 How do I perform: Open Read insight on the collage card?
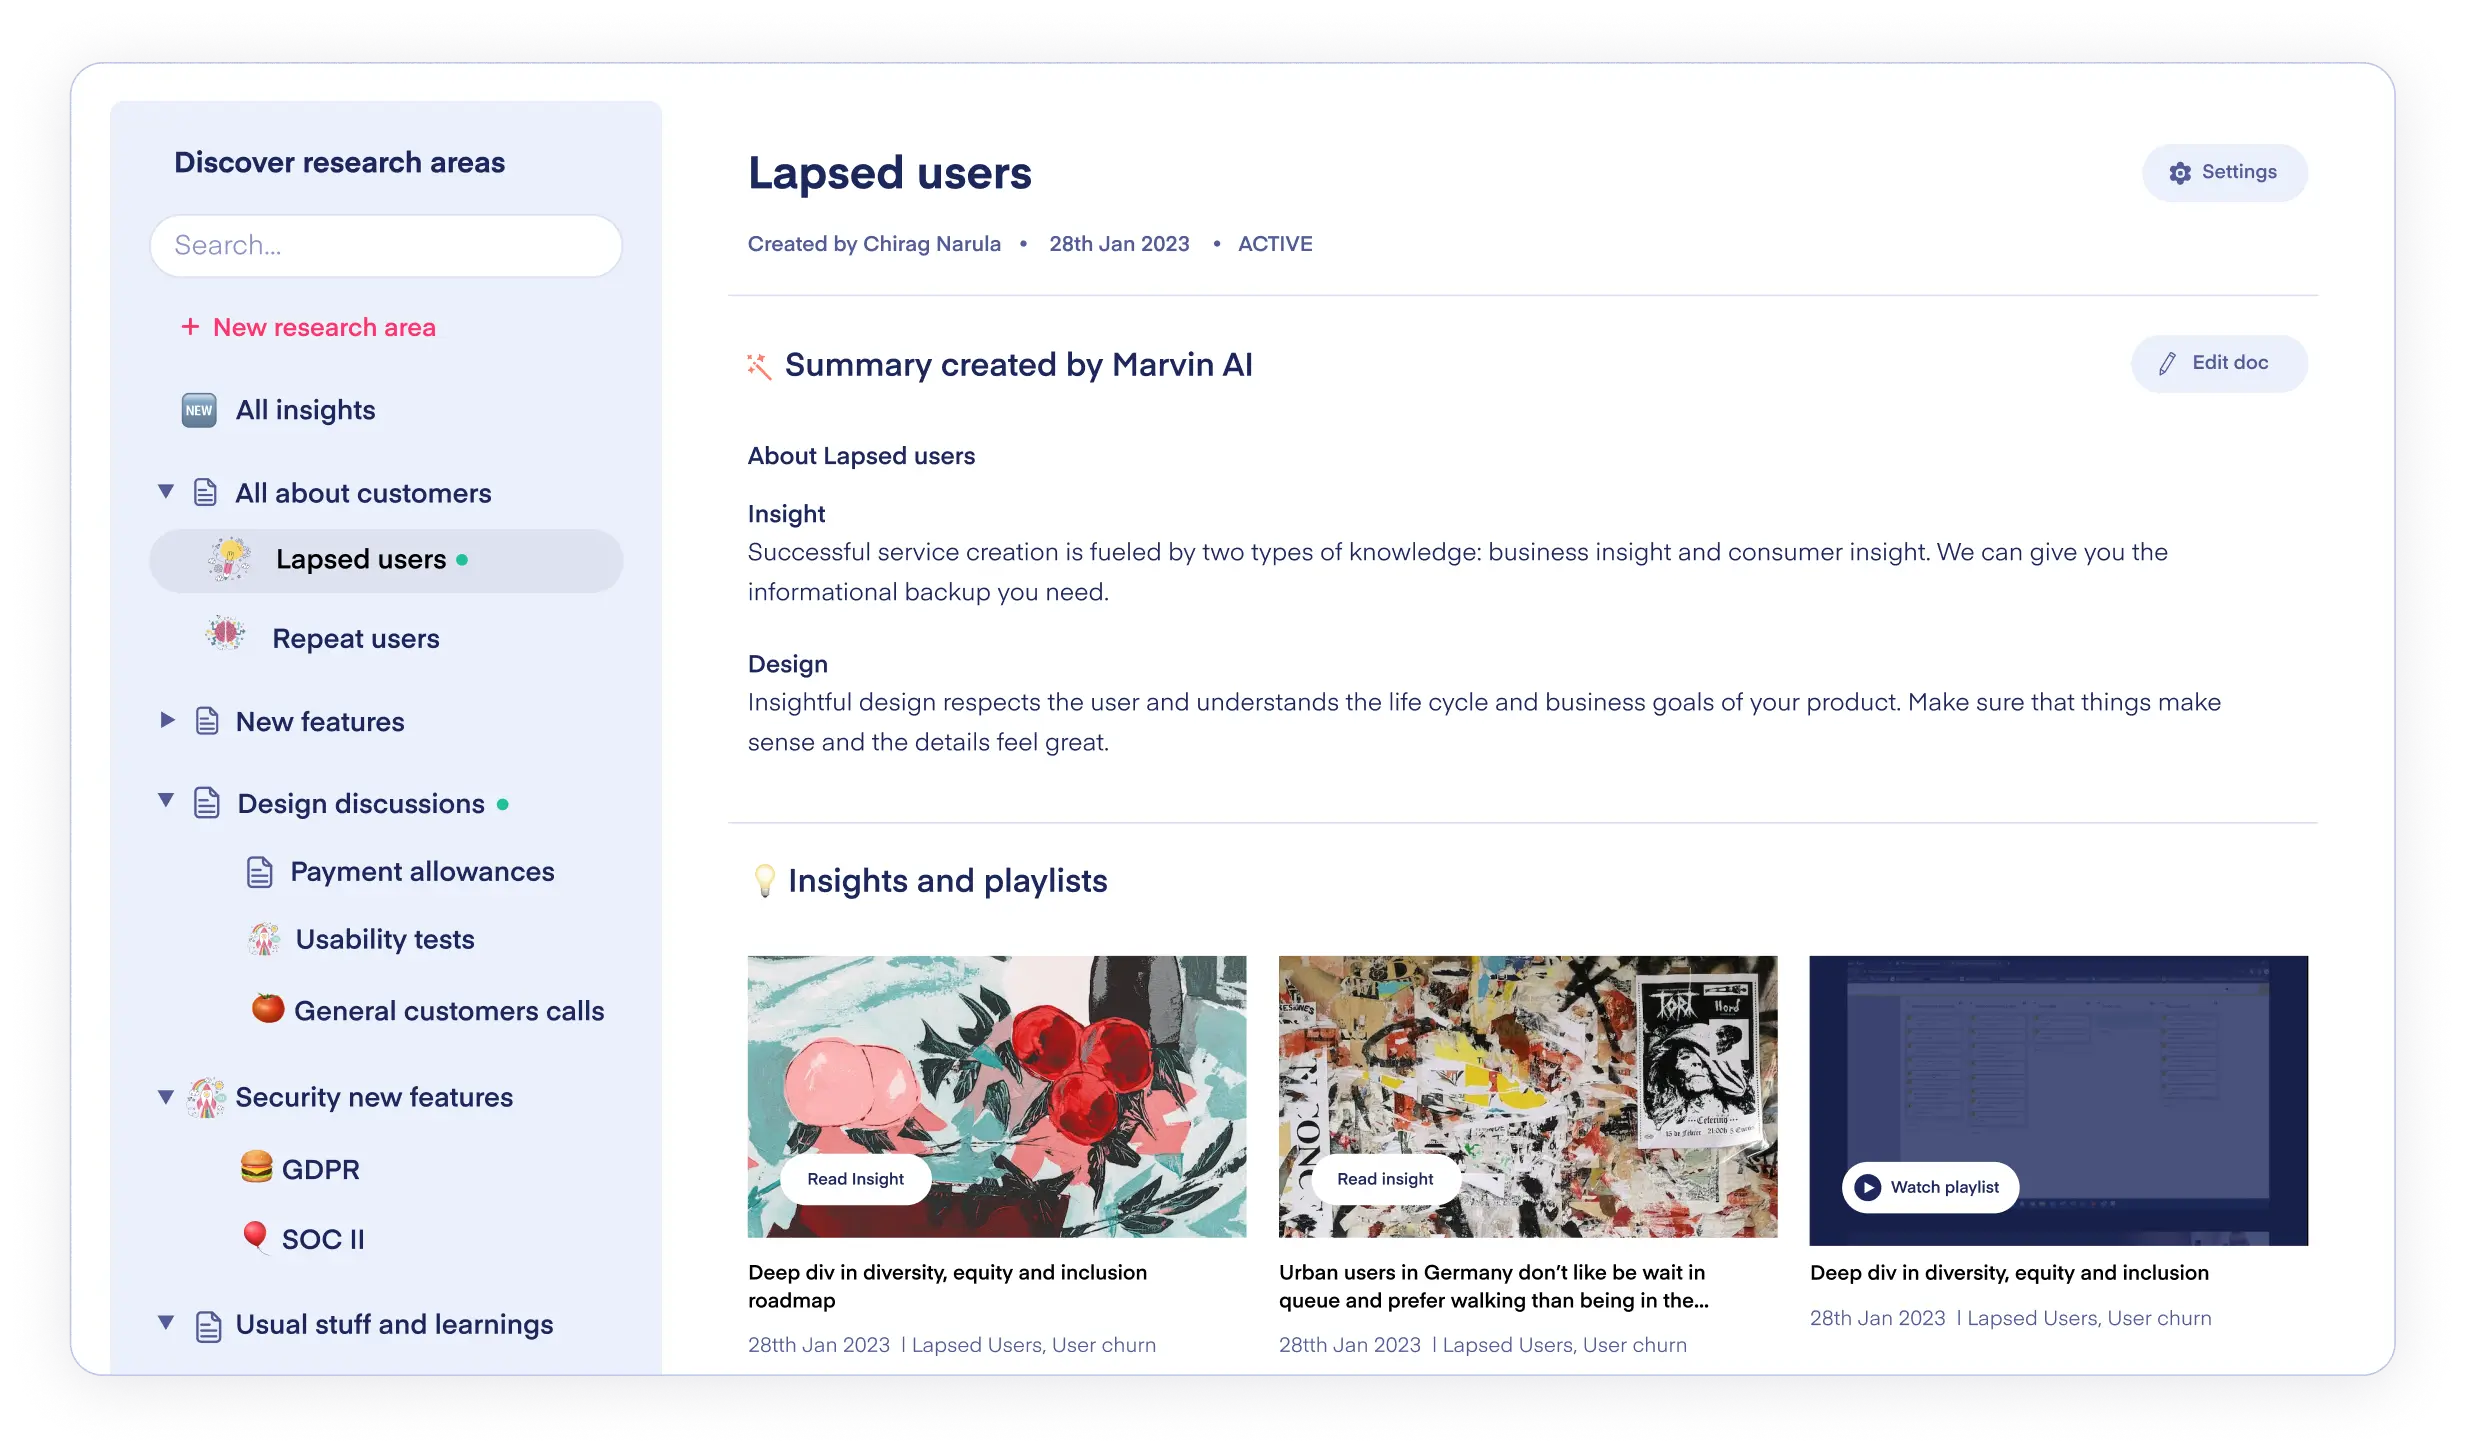[x=1385, y=1179]
